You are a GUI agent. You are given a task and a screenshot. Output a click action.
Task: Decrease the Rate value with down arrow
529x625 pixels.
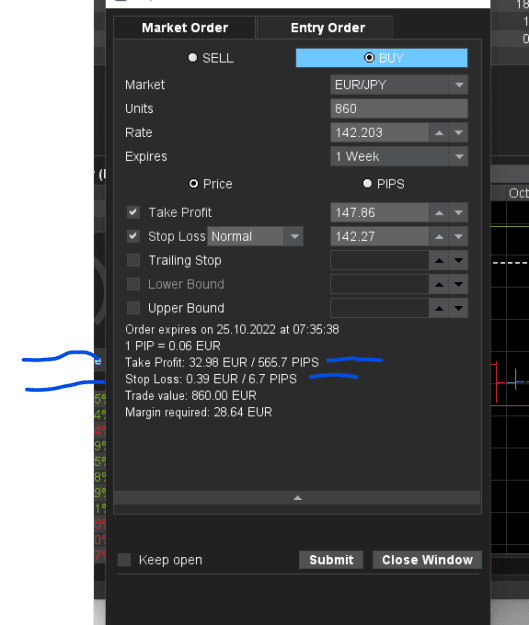[x=458, y=133]
